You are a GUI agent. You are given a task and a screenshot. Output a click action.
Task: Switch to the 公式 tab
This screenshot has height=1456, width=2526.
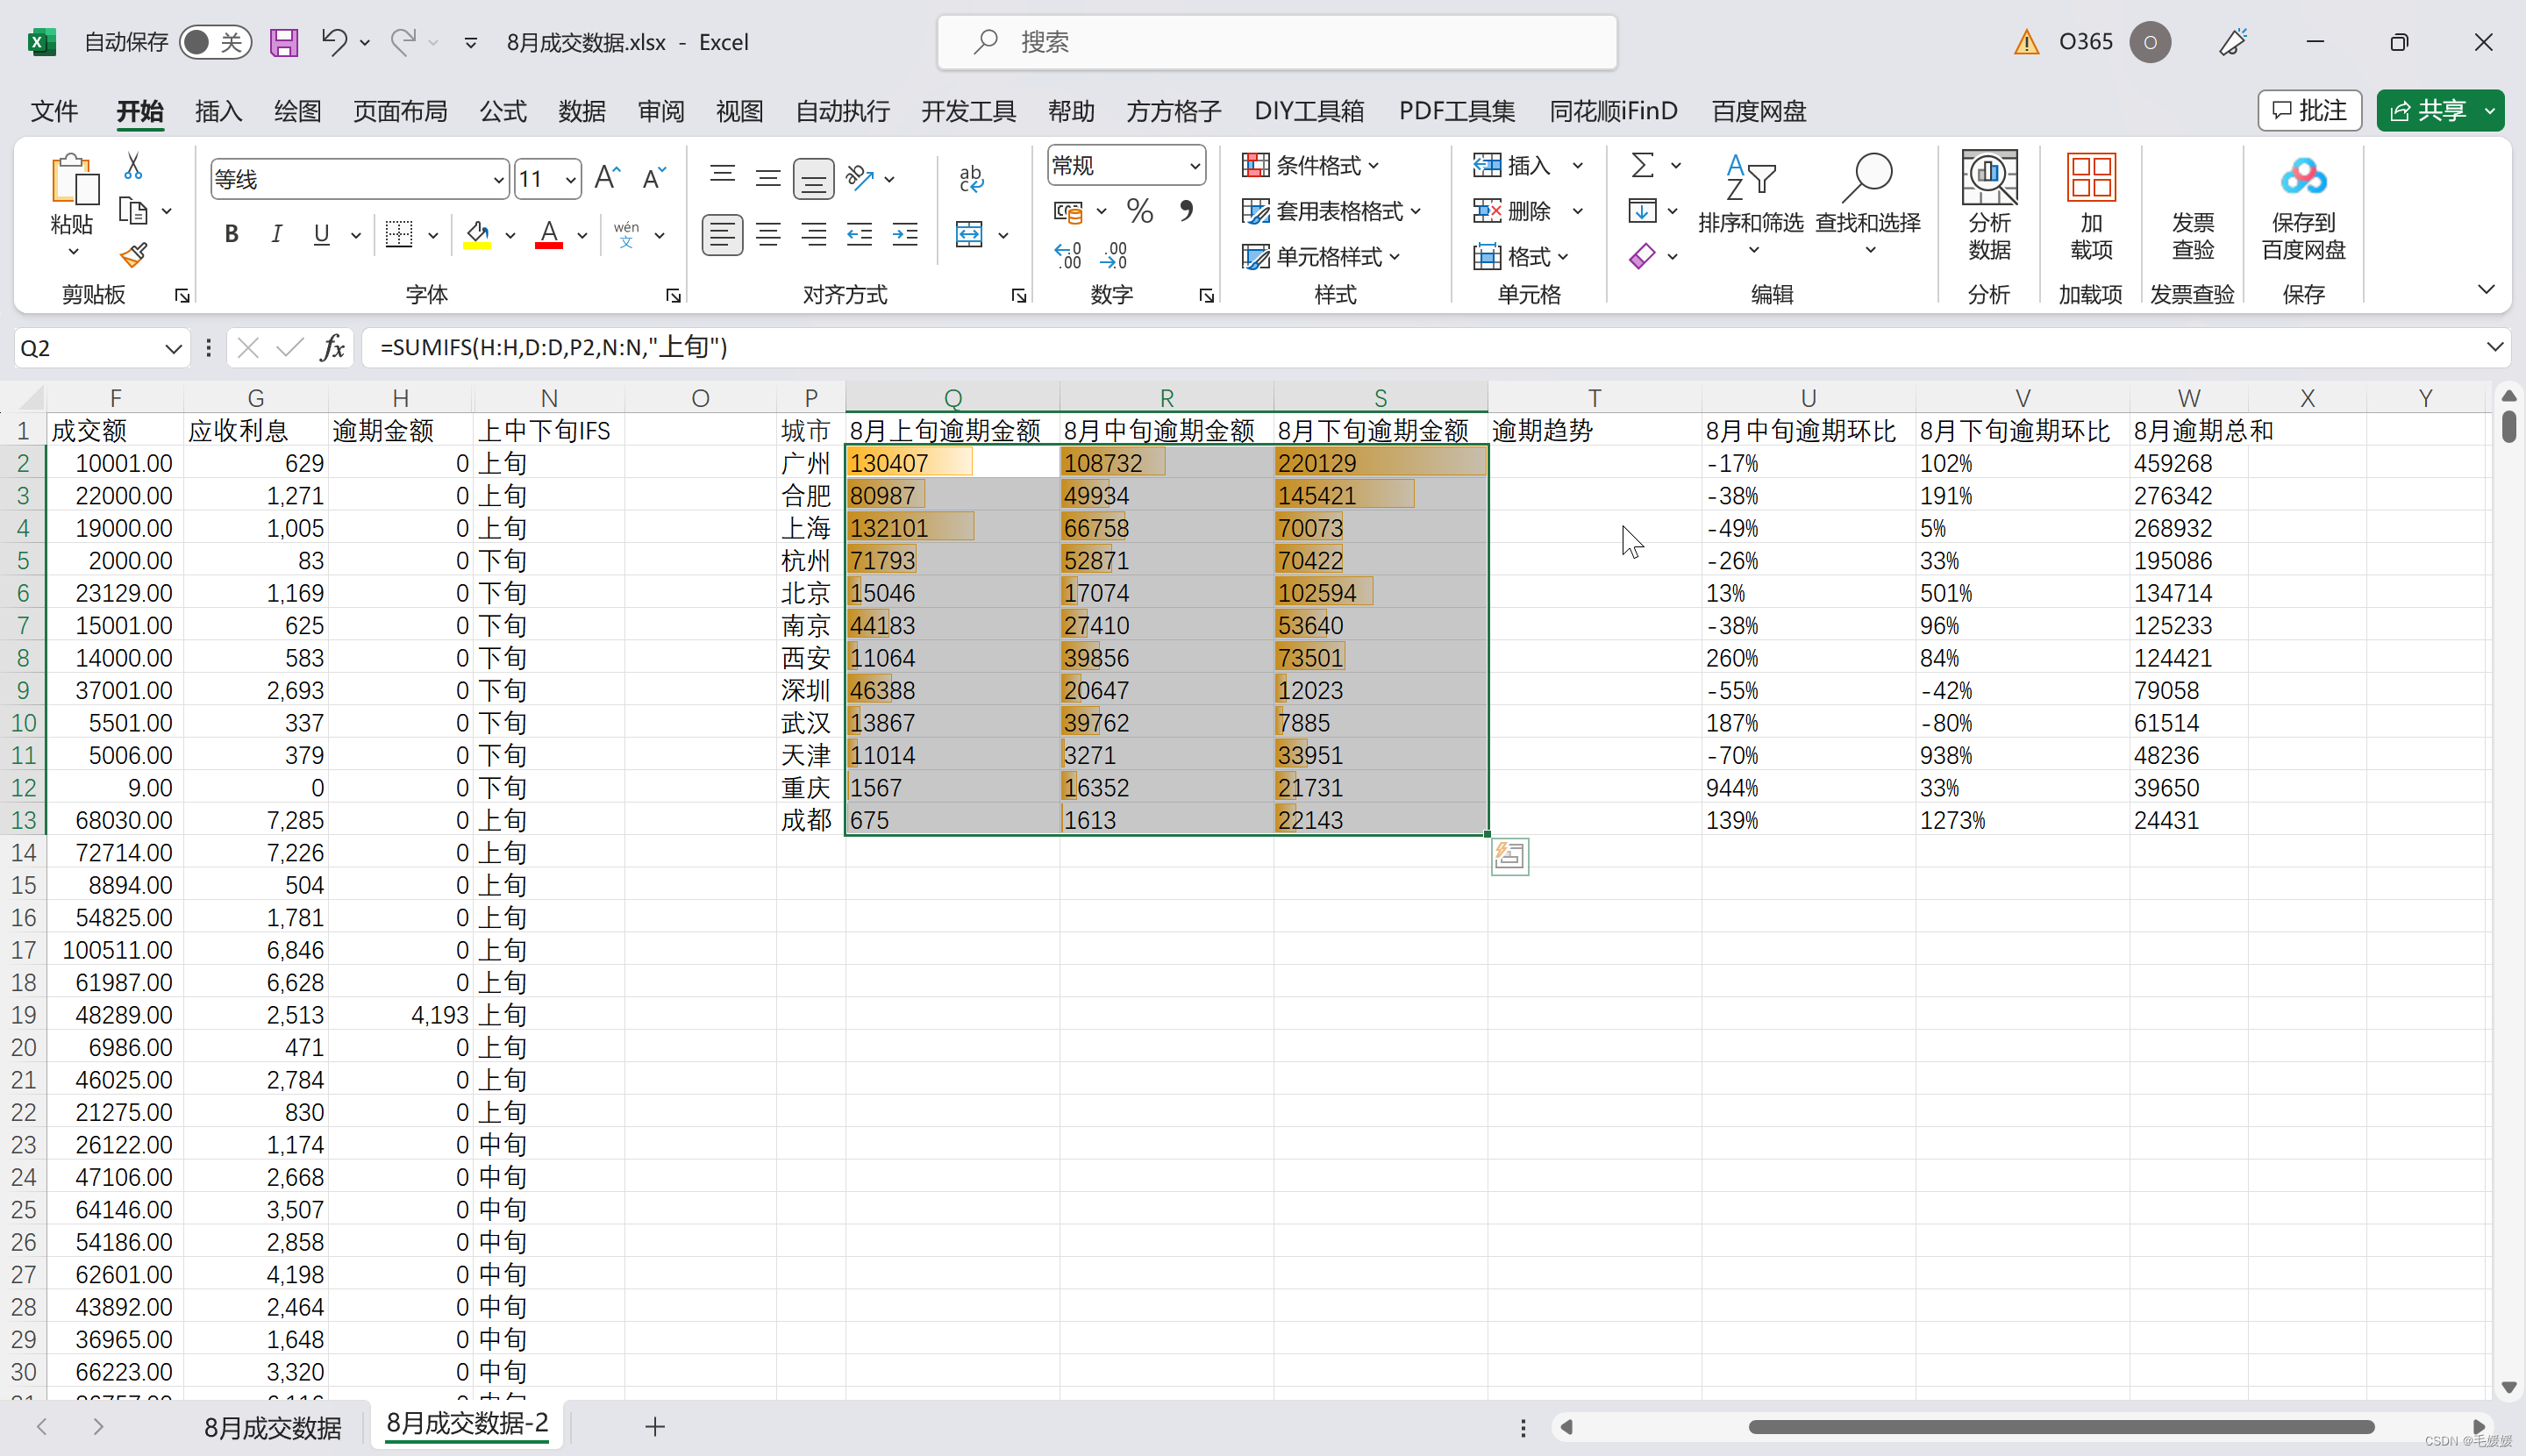coord(503,111)
